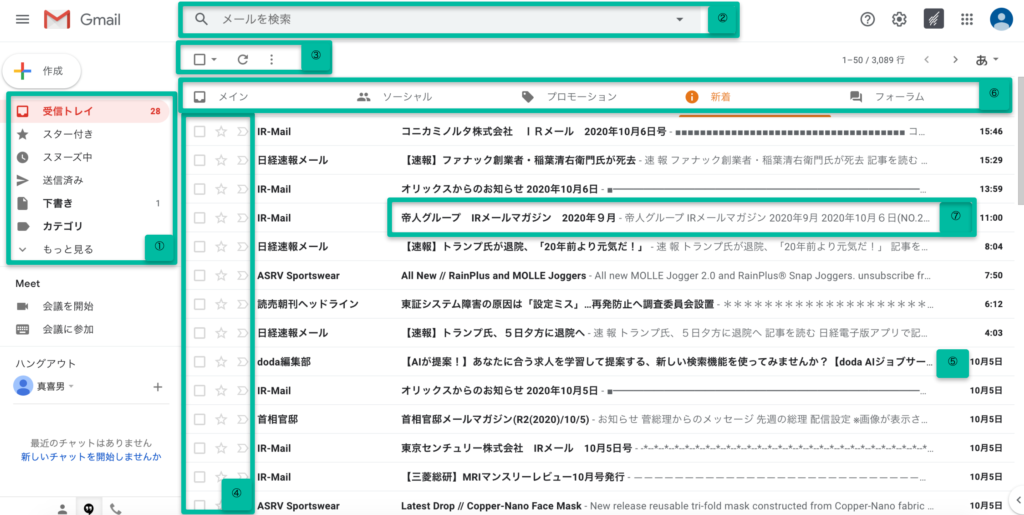Open the select-all checkbox dropdown arrow
Image resolution: width=1024 pixels, height=515 pixels.
point(214,60)
